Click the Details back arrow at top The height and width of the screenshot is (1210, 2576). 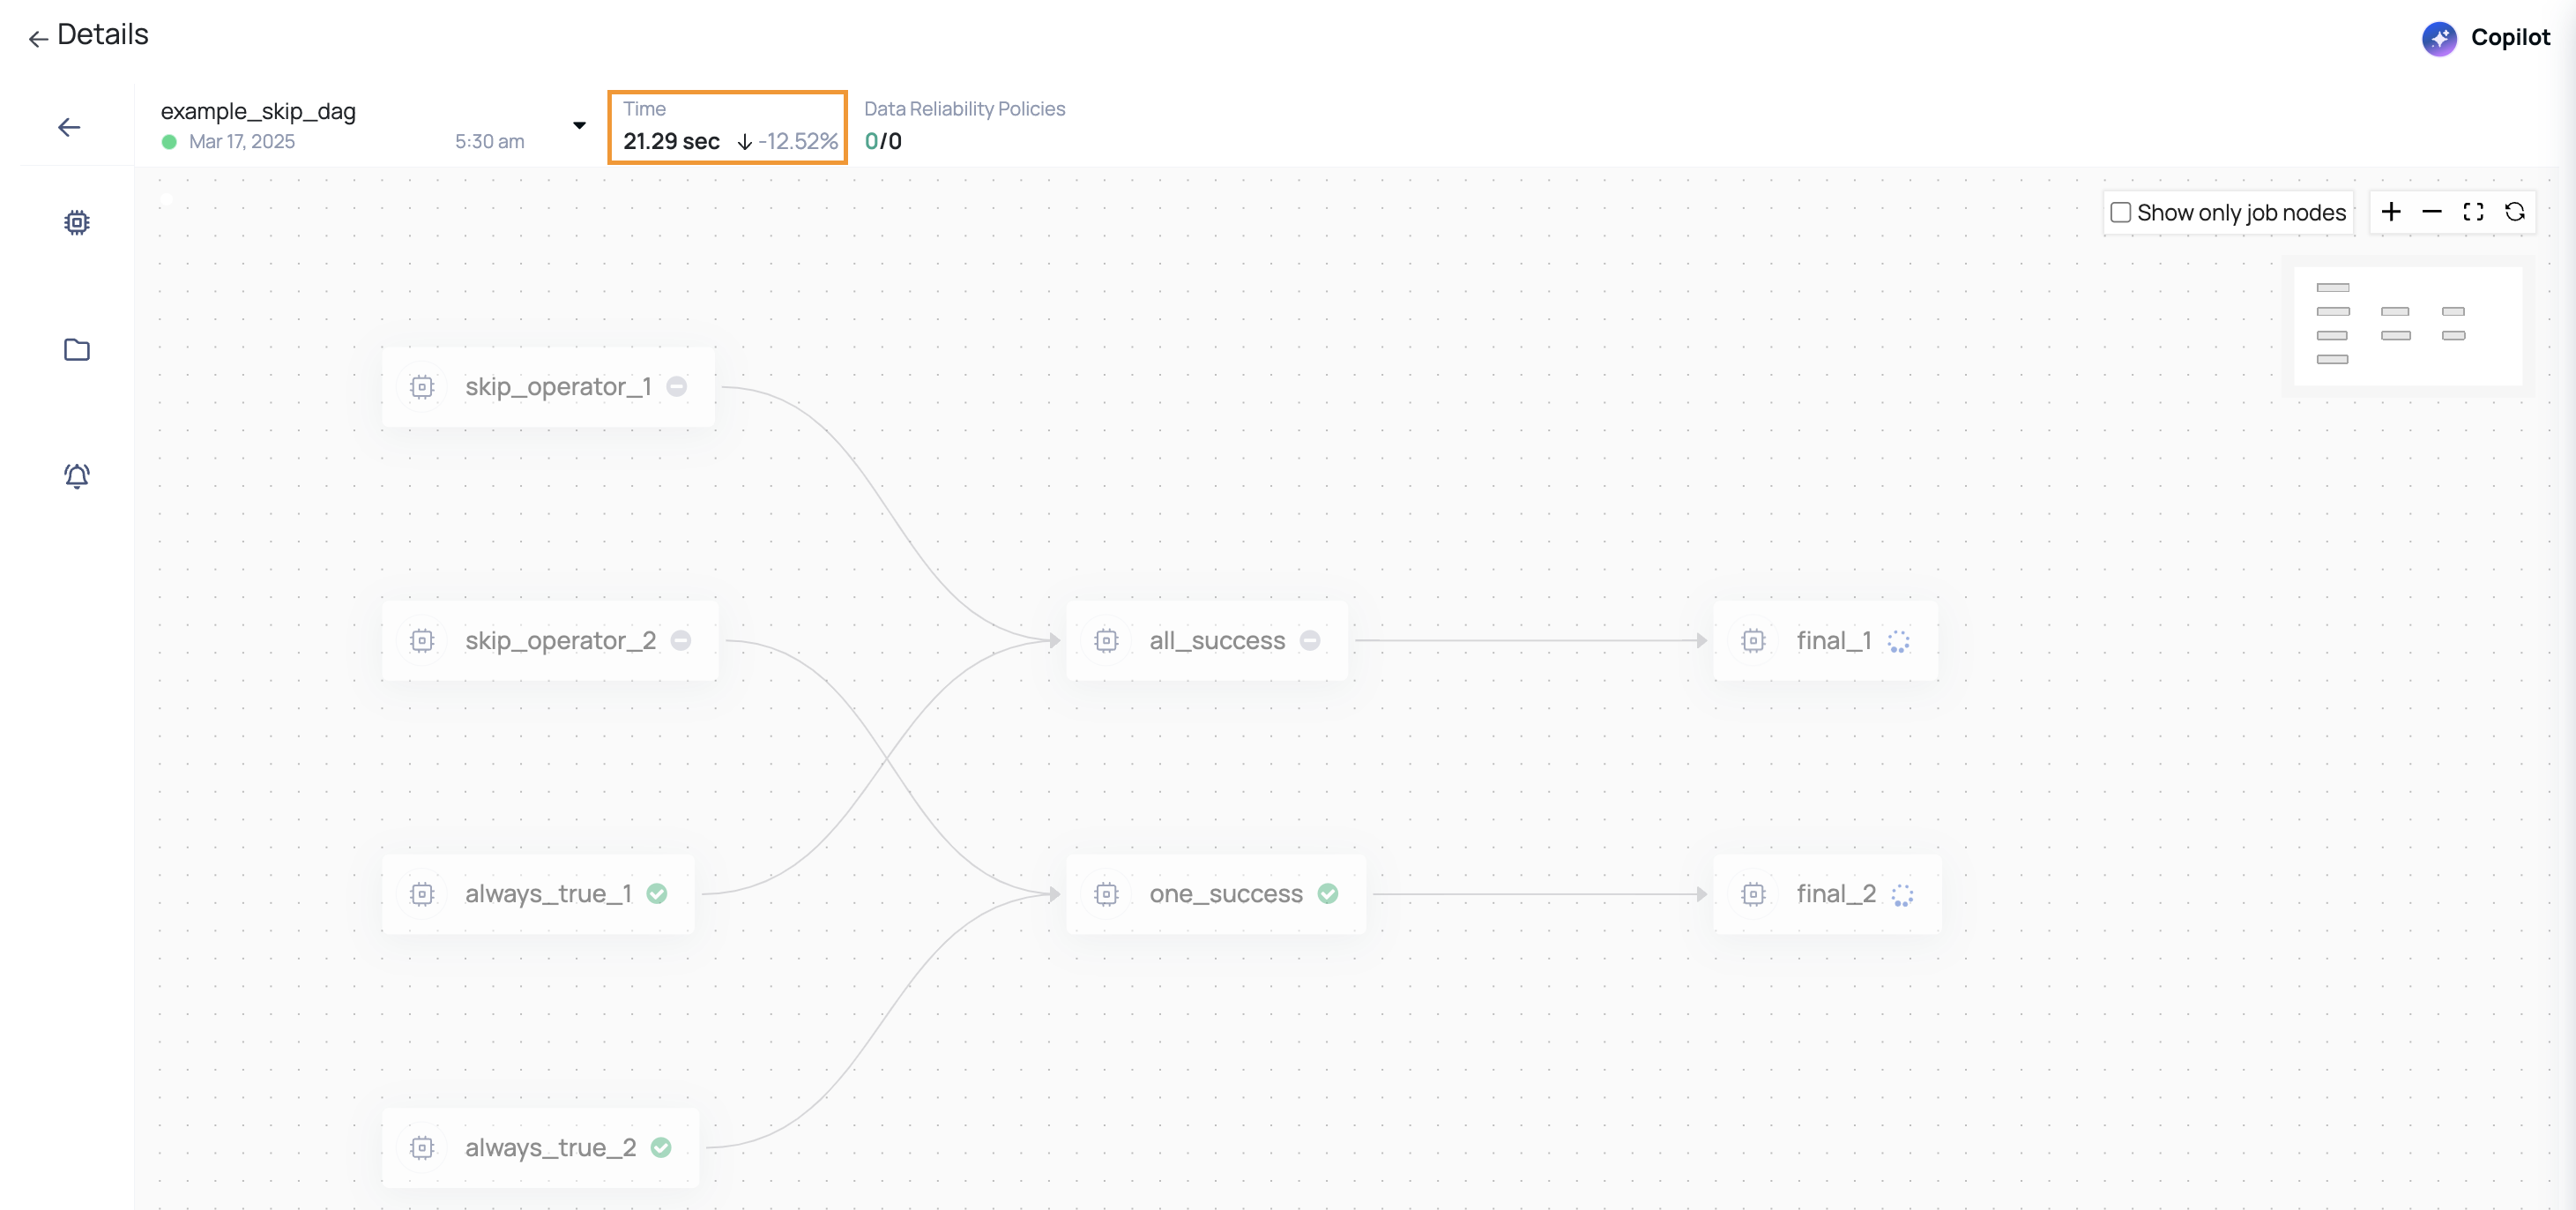tap(38, 38)
